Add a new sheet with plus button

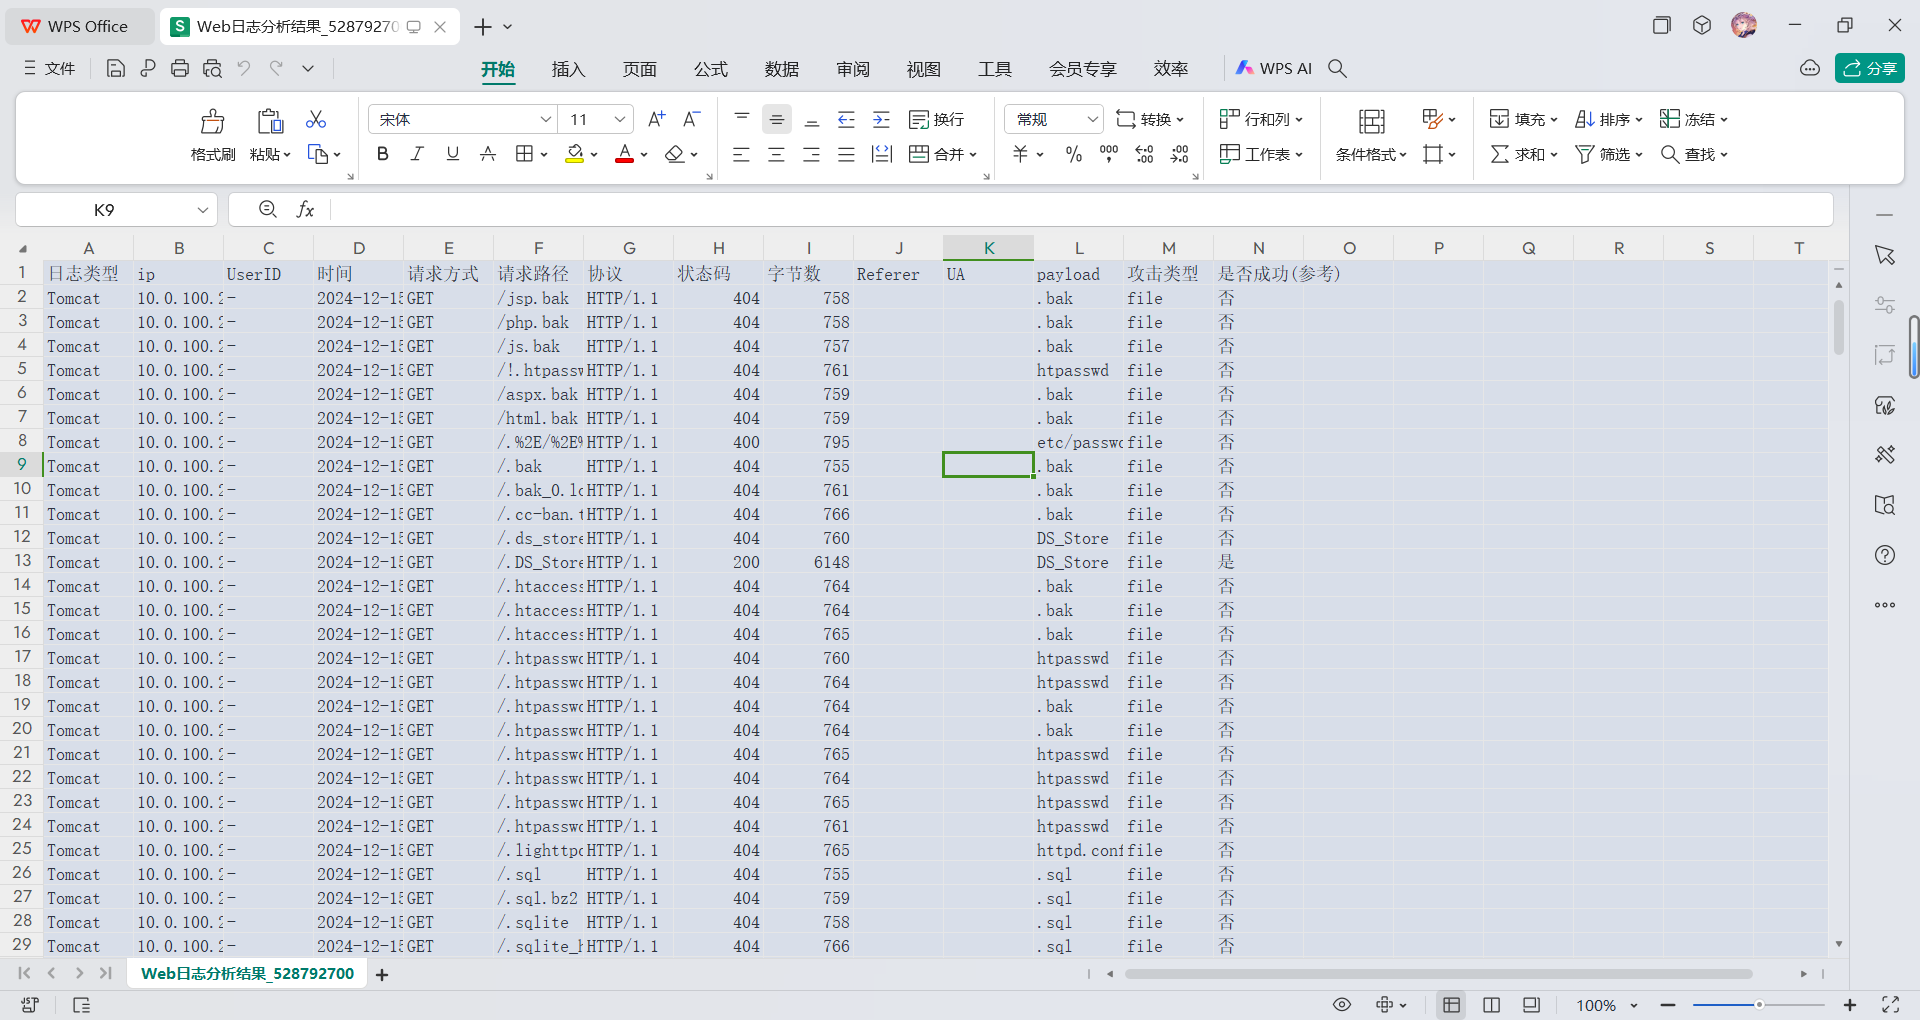click(382, 974)
